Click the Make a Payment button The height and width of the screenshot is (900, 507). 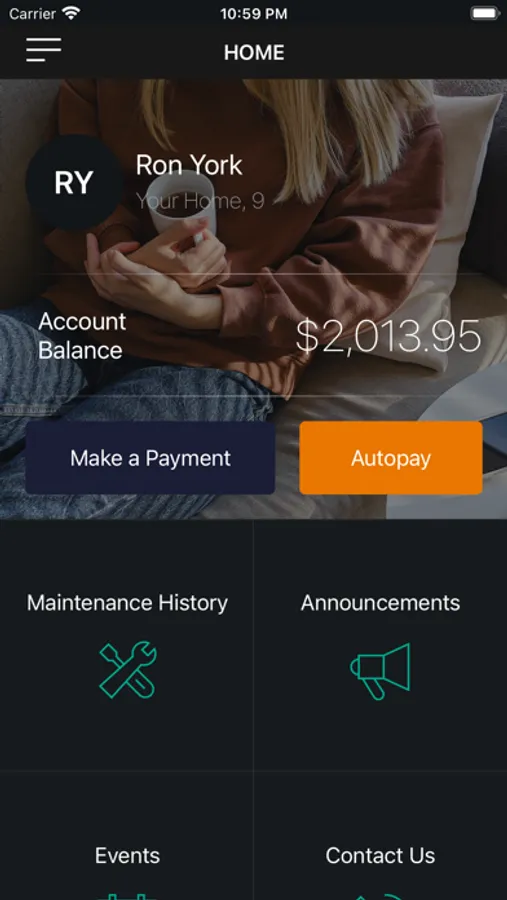[150, 458]
